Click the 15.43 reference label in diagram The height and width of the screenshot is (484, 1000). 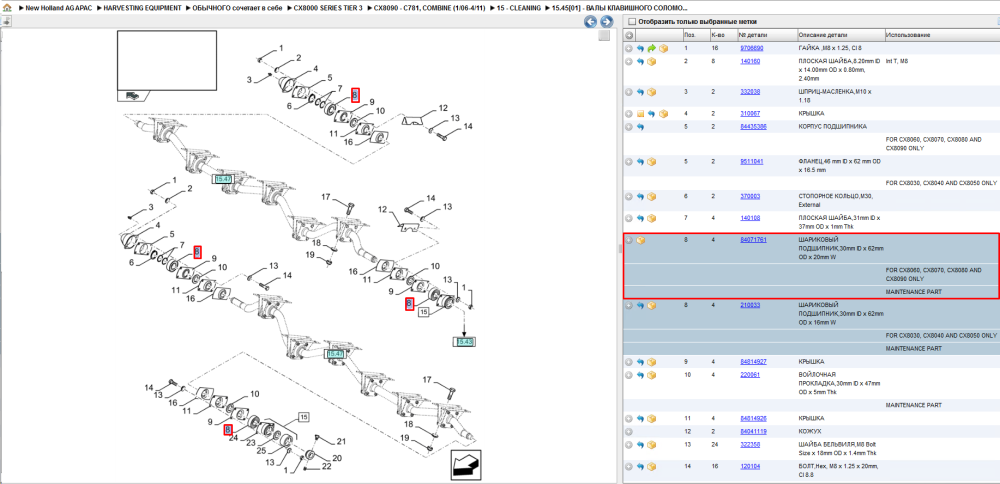click(x=465, y=342)
